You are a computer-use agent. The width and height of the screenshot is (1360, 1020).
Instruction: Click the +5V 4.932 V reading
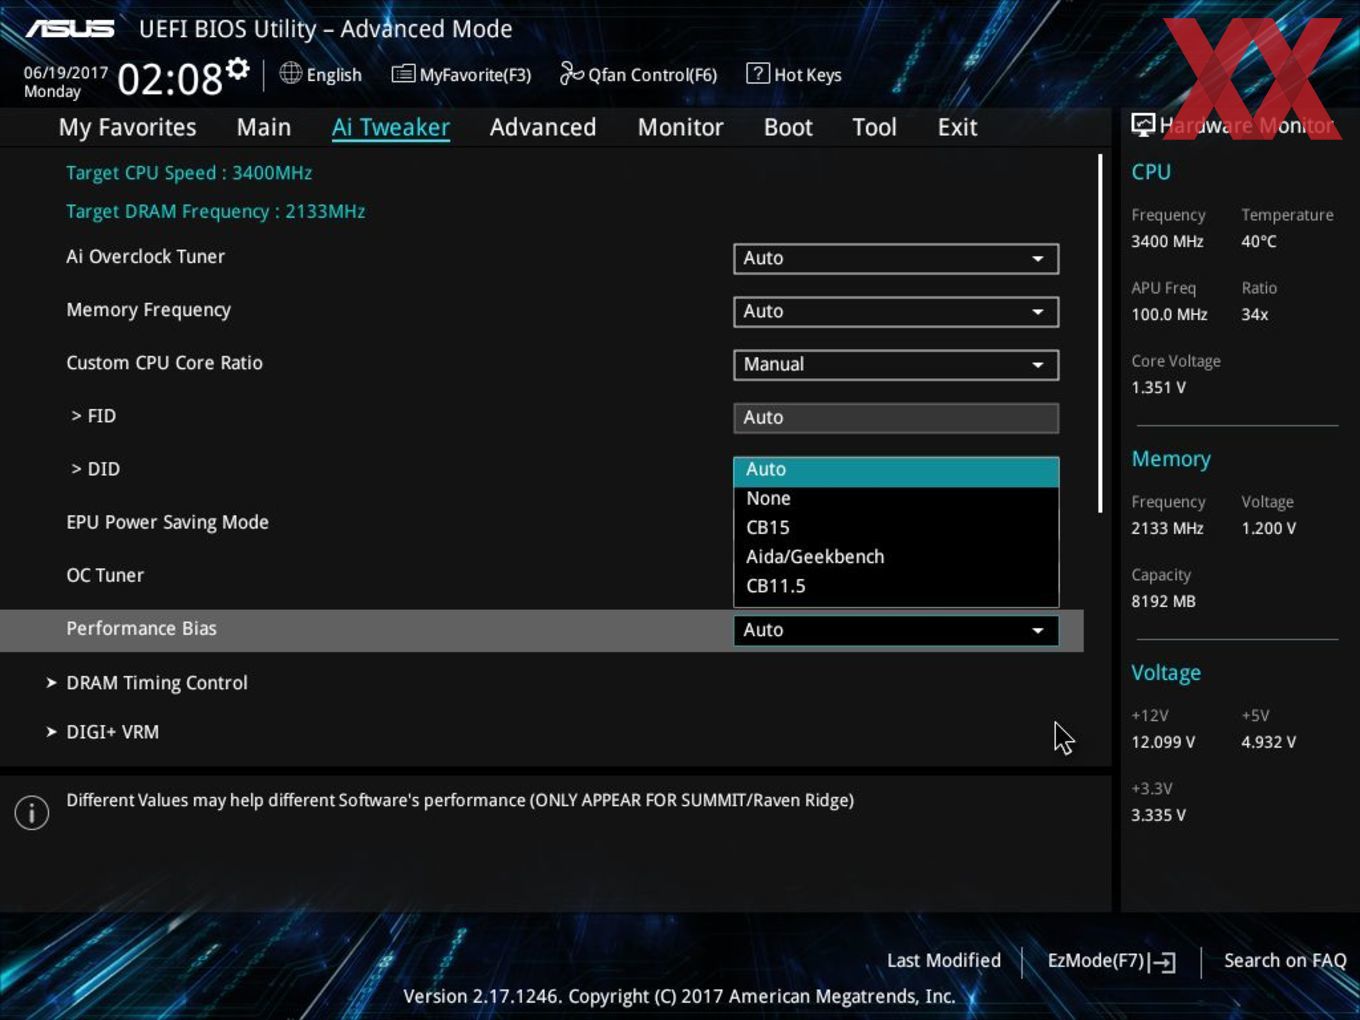coord(1268,742)
